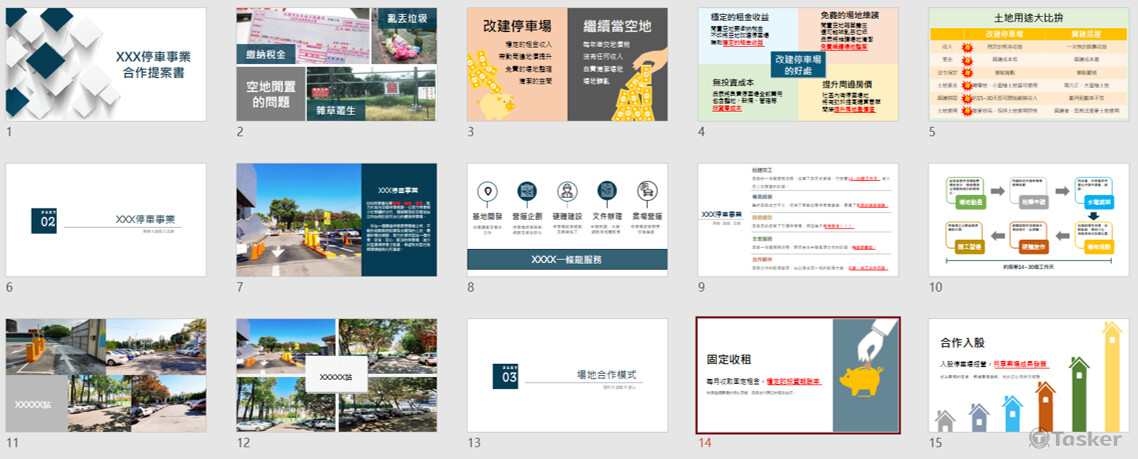Screen dimensions: 1138x459
Task: Click the red slide number 14 label
Action: point(705,443)
